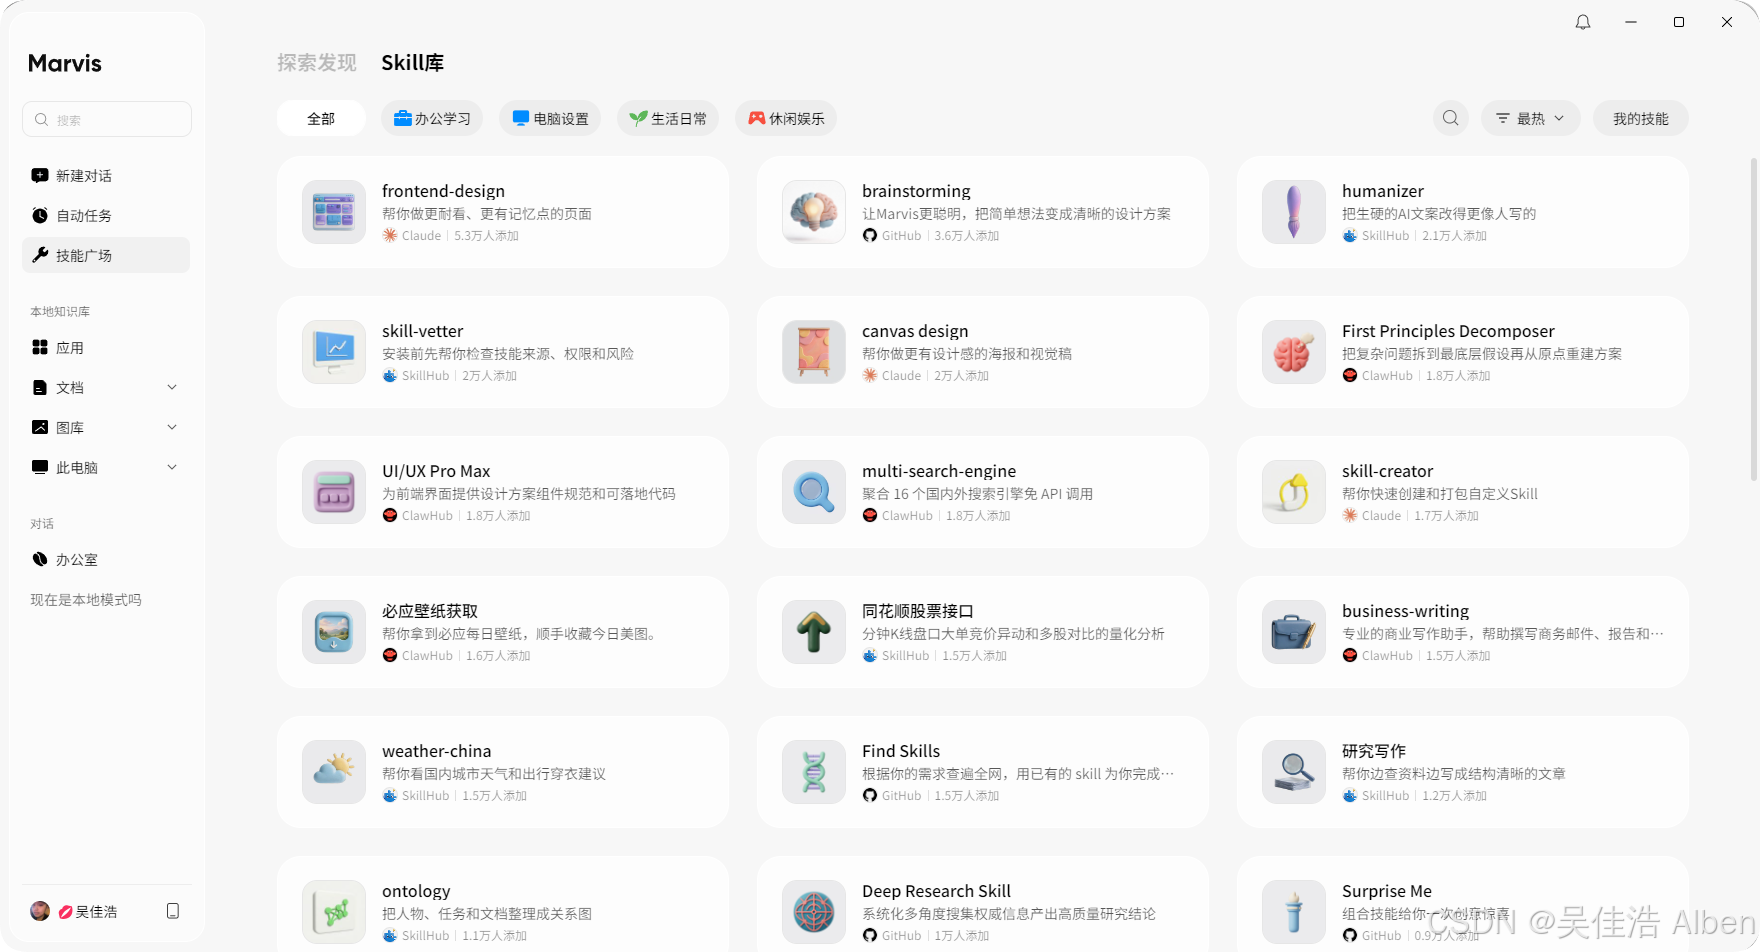This screenshot has width=1760, height=952.
Task: Click the weather-china title text
Action: (436, 751)
